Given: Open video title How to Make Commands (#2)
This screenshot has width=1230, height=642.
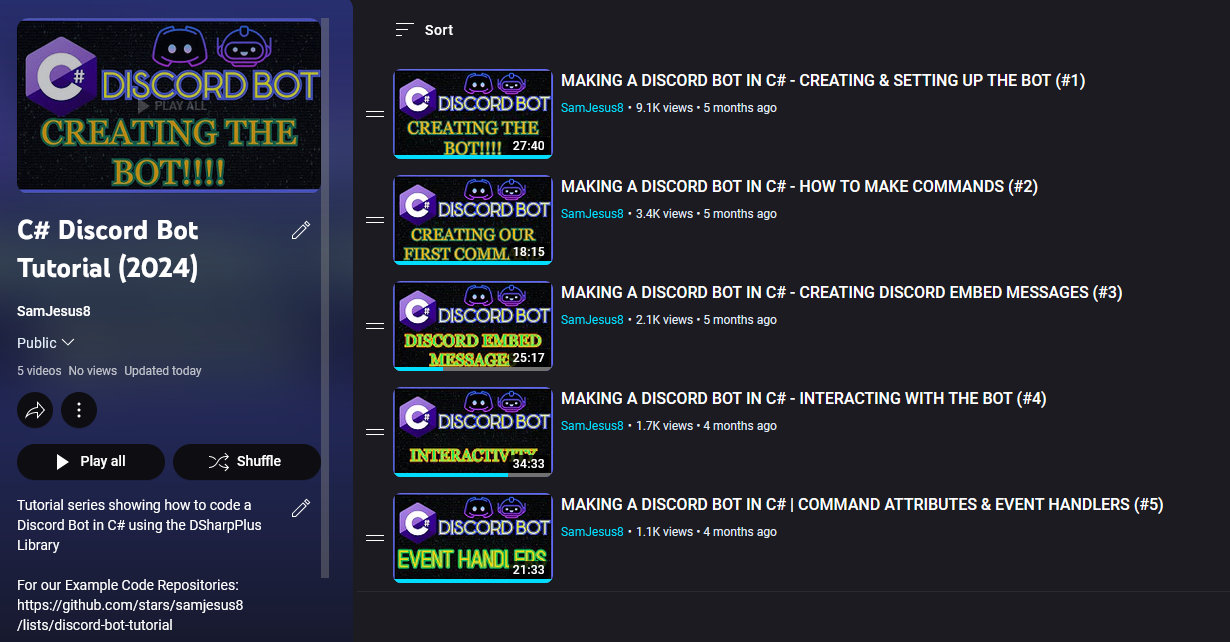Looking at the screenshot, I should tap(799, 187).
